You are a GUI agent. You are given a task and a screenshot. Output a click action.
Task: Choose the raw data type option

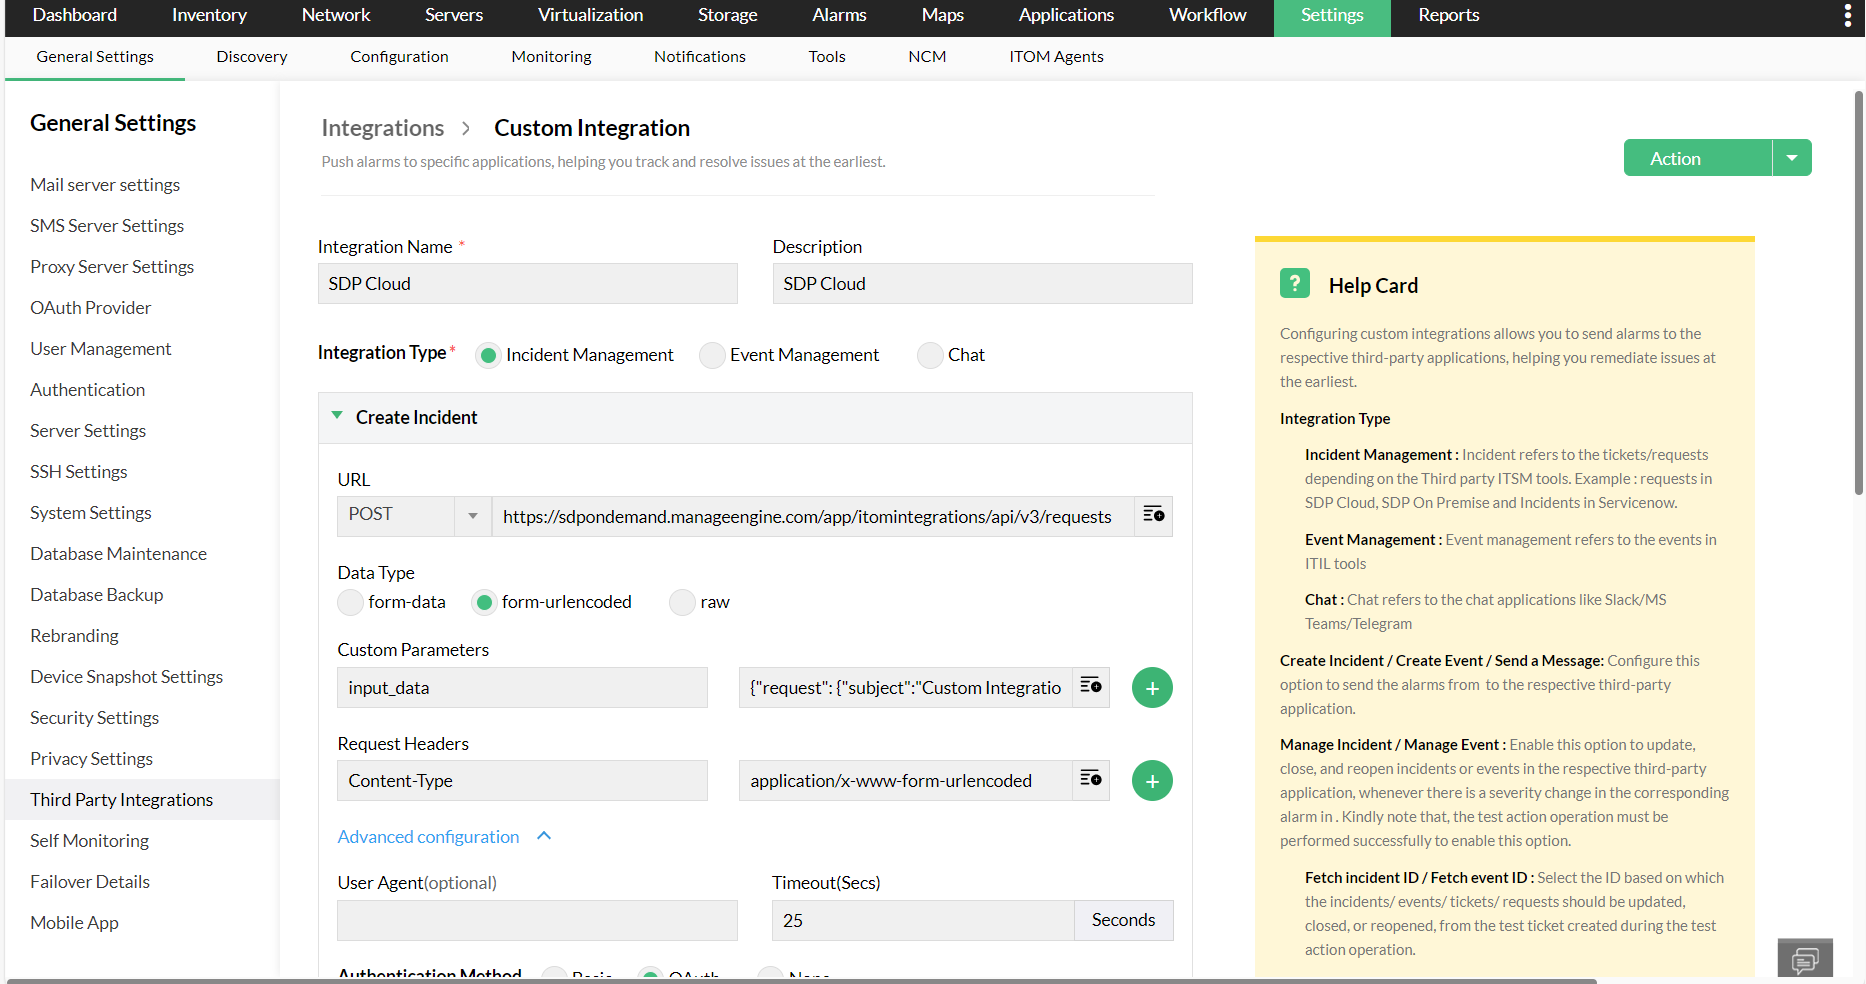683,602
